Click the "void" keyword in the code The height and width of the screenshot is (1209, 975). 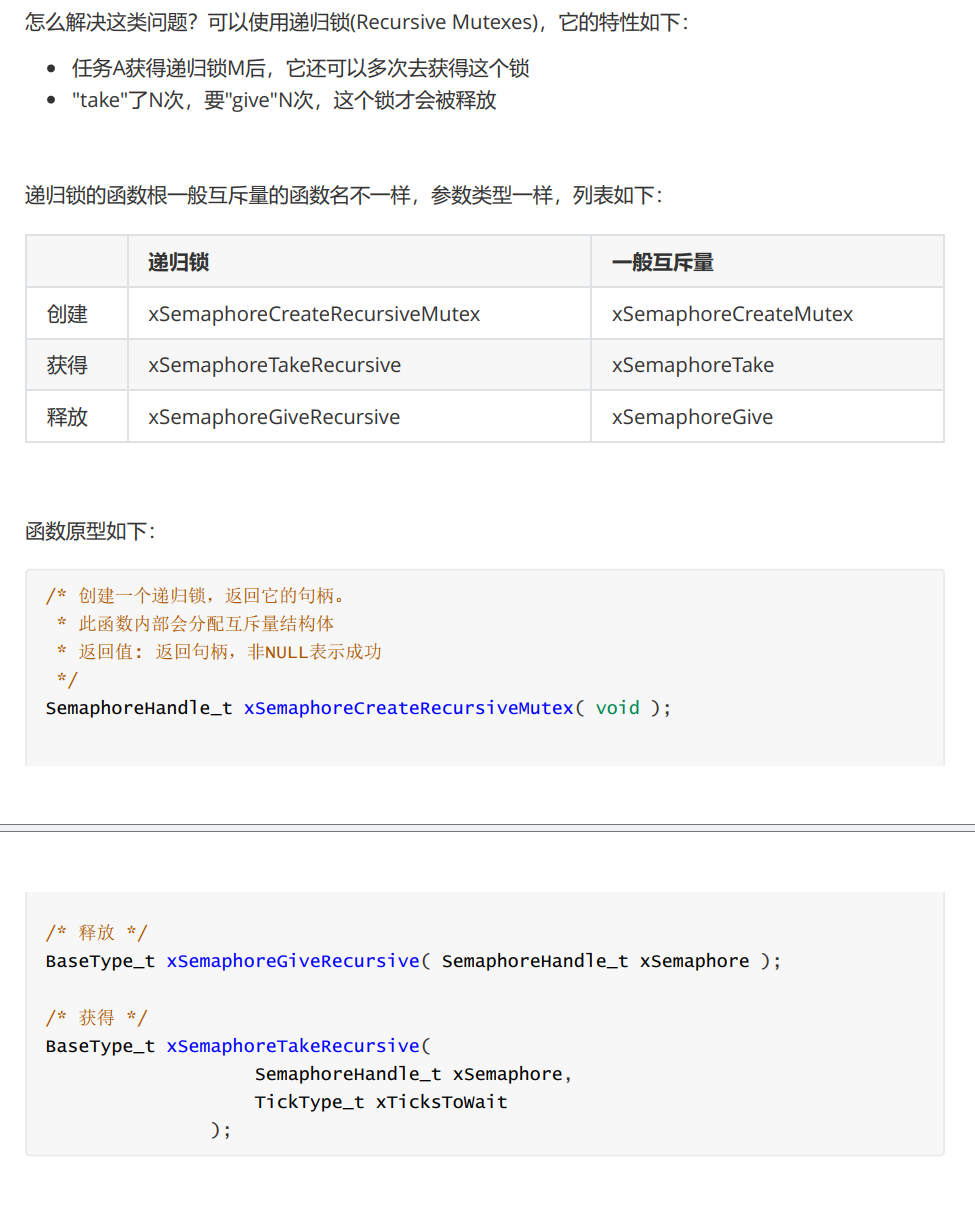(x=617, y=708)
